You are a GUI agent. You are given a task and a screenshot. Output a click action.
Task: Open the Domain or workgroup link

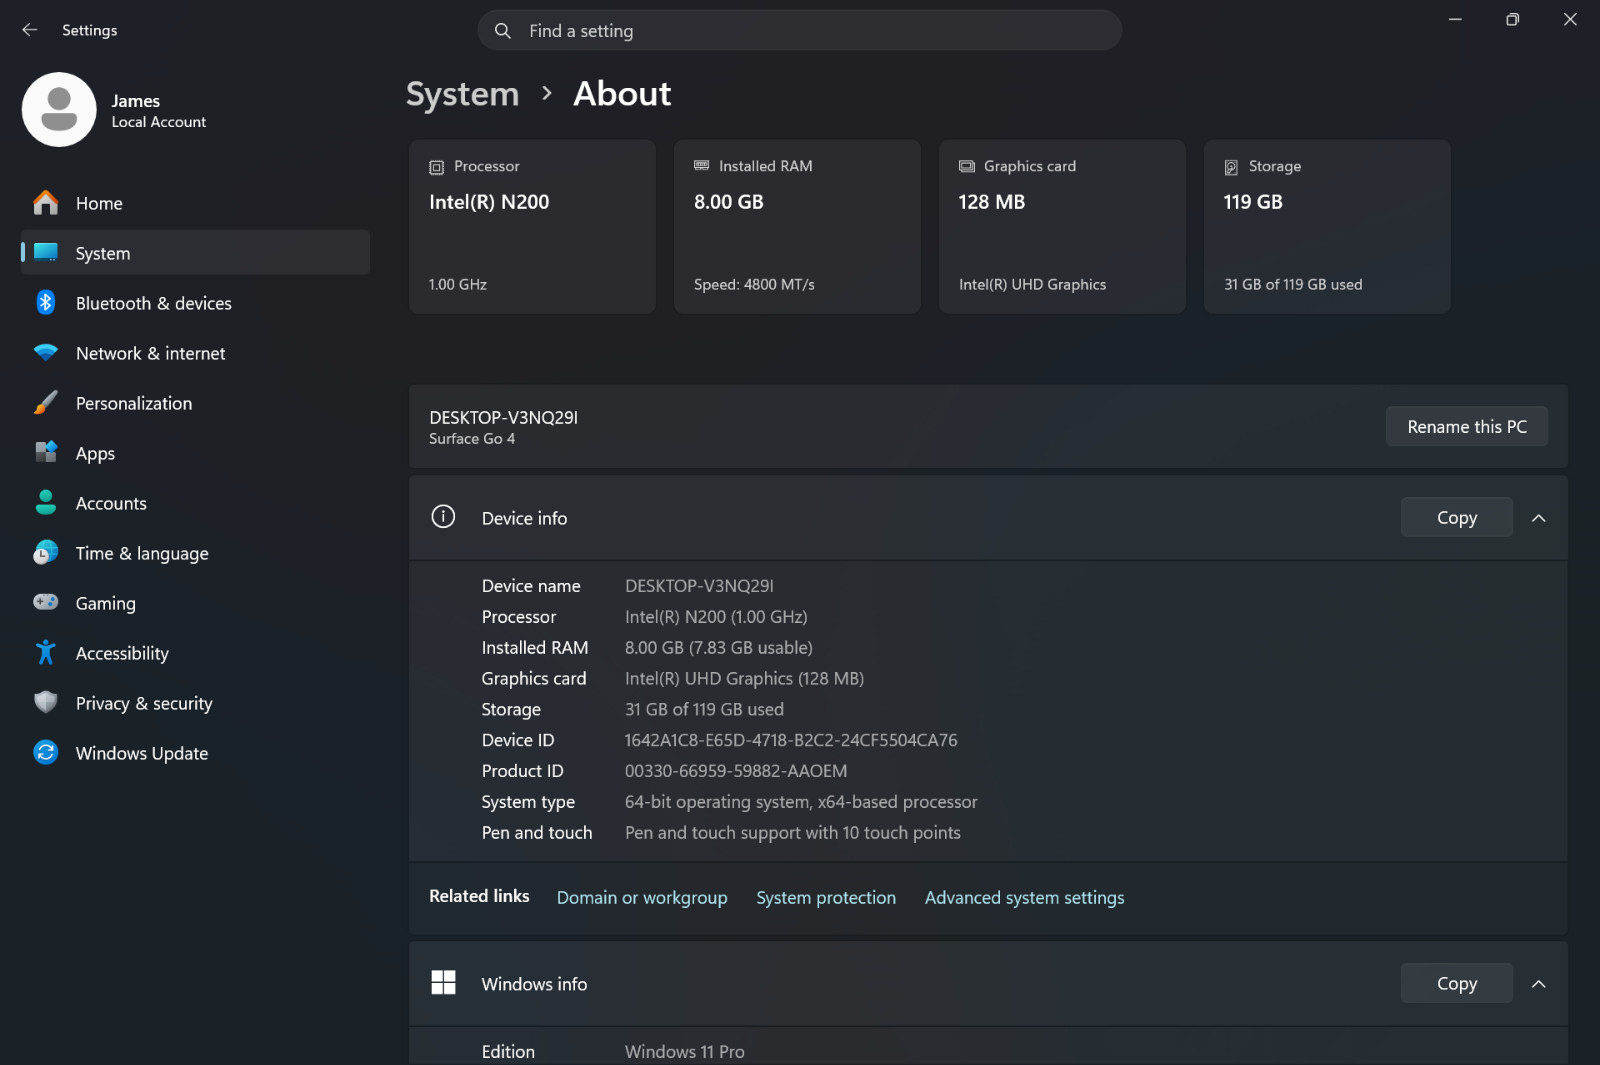pos(642,898)
